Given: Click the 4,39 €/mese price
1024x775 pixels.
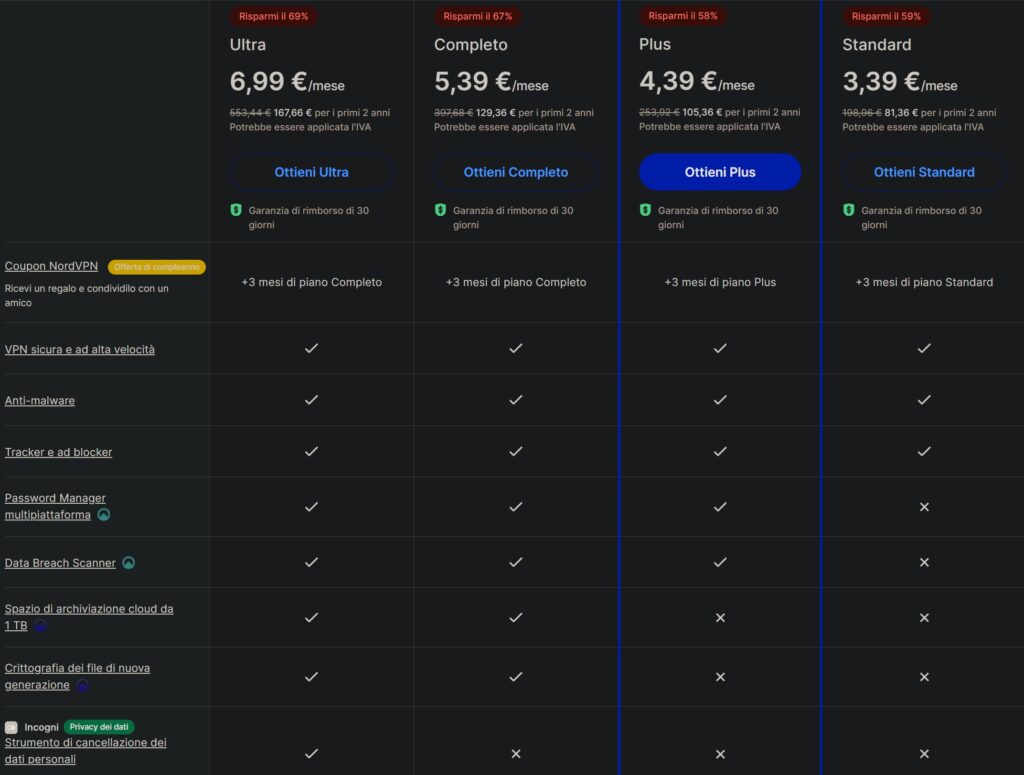Looking at the screenshot, I should 697,82.
